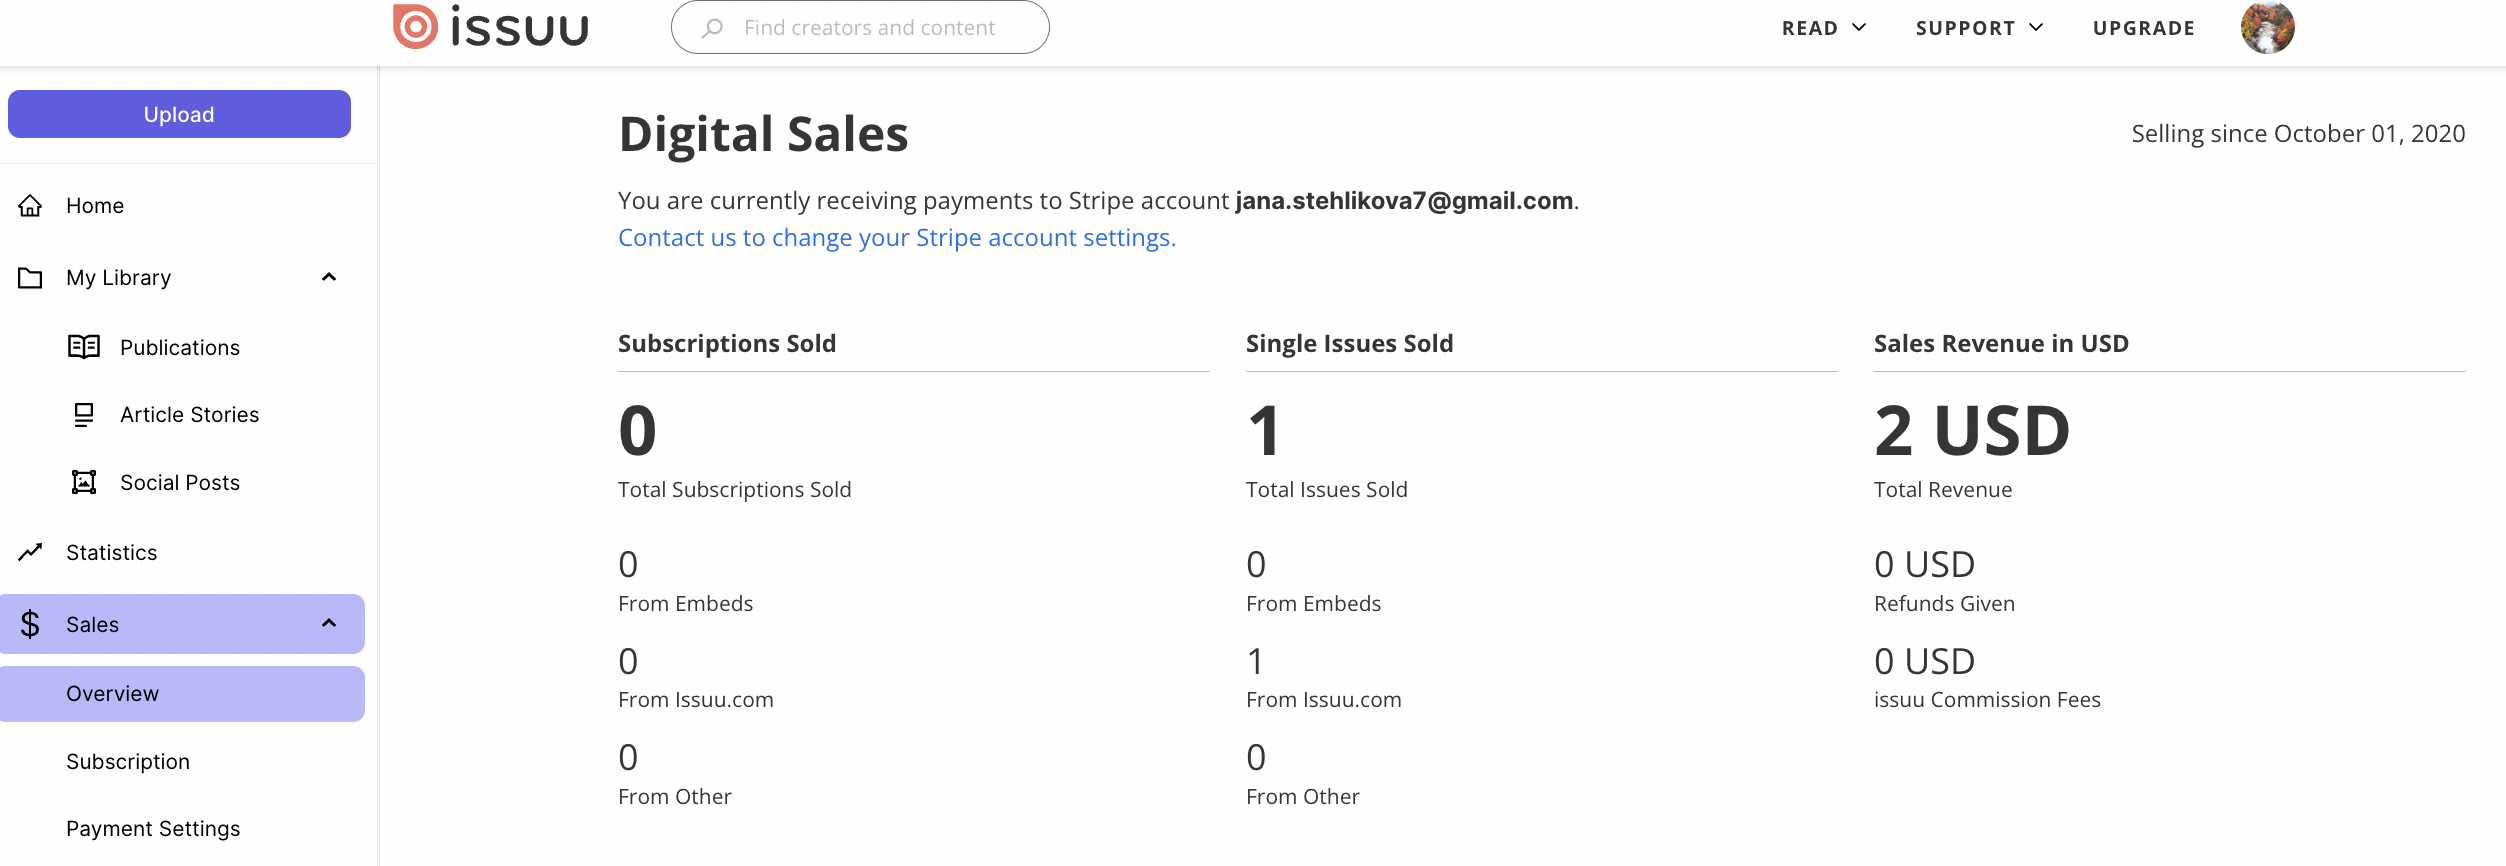This screenshot has width=2506, height=866.
Task: Click the Social Posts image icon
Action: (x=84, y=482)
